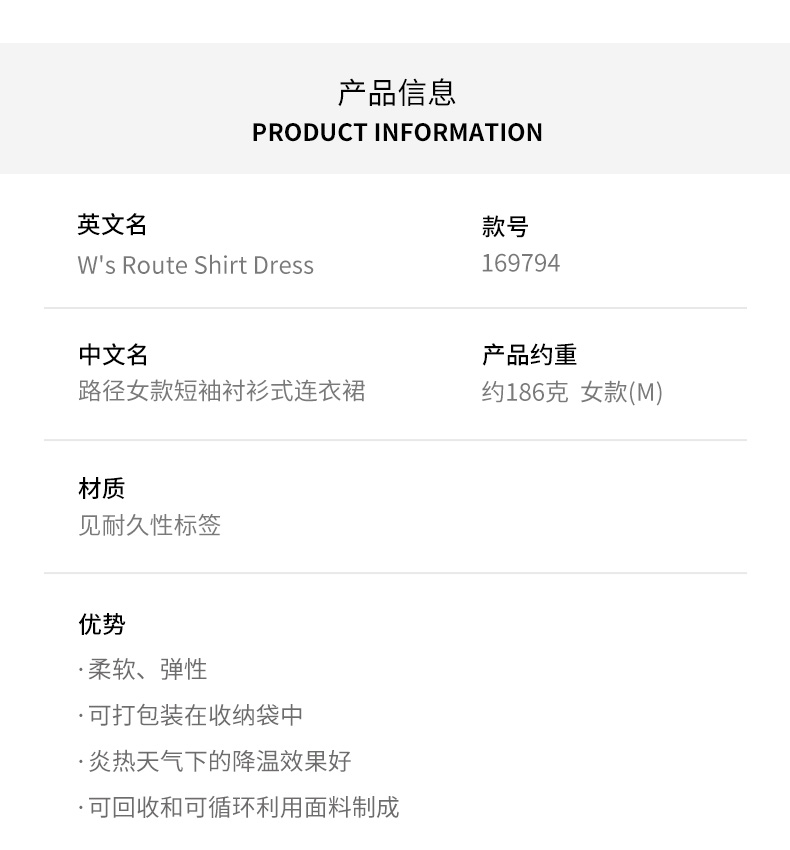Screen dimensions: 790x850
Task: Click the style number 169794
Action: [521, 263]
